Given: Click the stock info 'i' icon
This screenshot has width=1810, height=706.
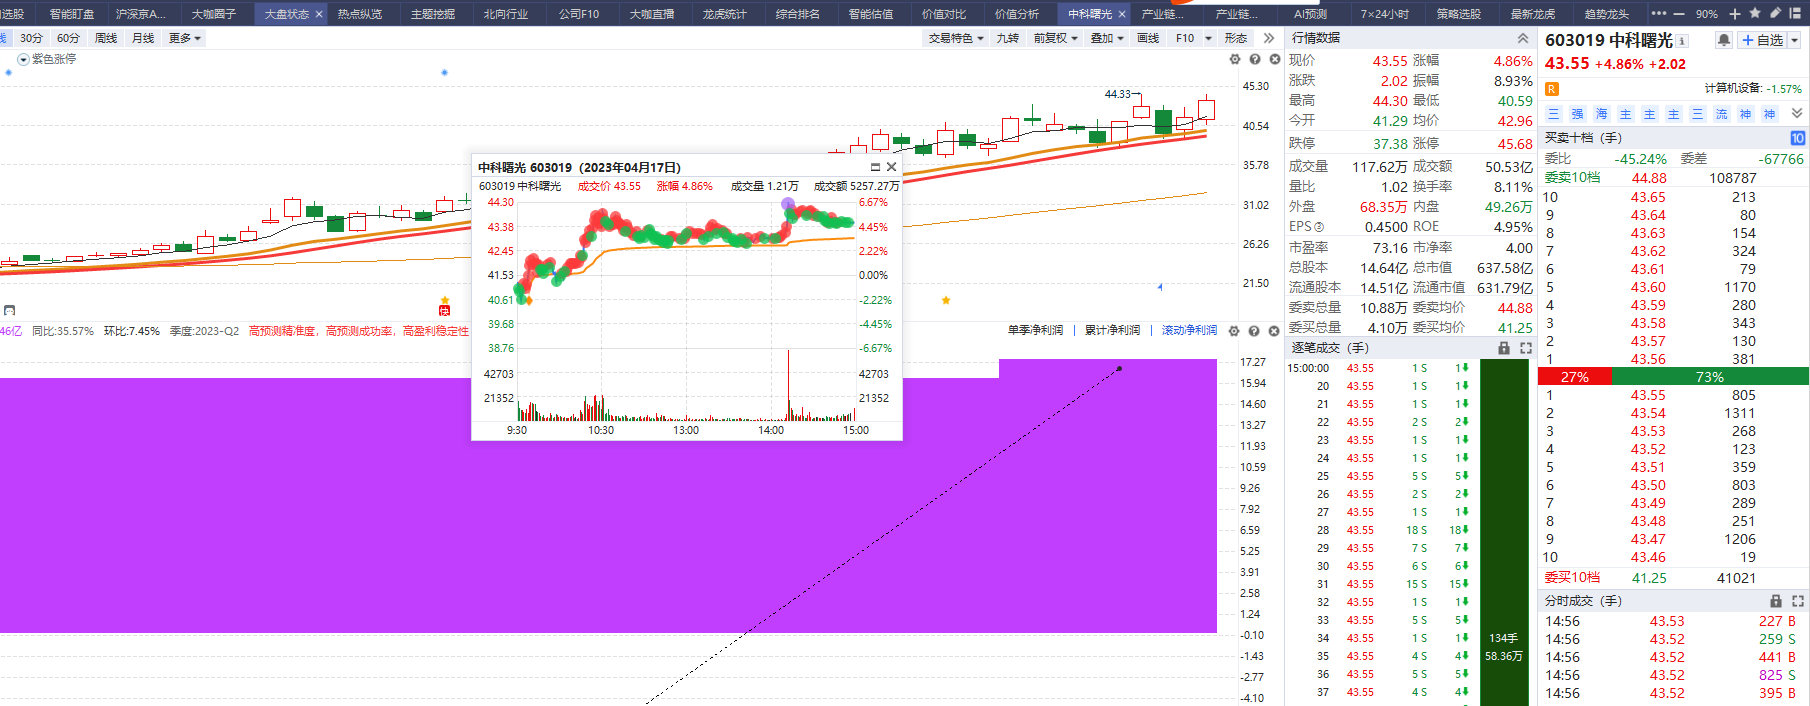Looking at the screenshot, I should (x=1682, y=41).
